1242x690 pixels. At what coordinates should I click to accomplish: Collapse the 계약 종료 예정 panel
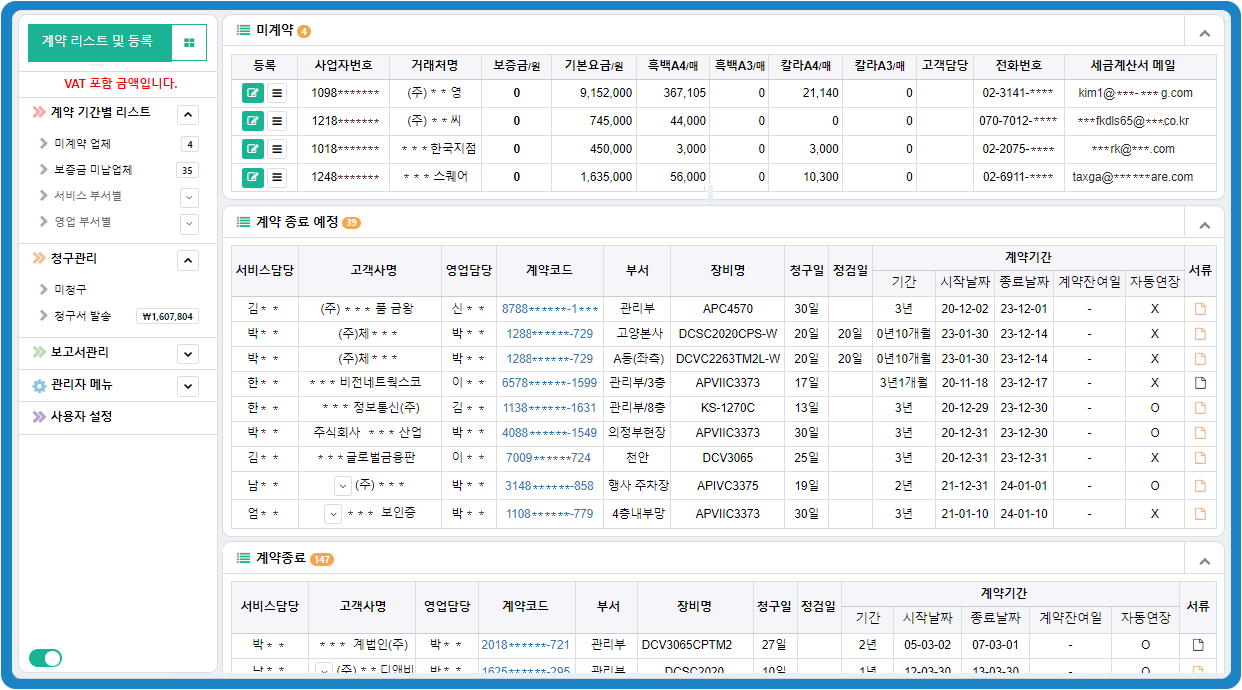coord(1204,225)
